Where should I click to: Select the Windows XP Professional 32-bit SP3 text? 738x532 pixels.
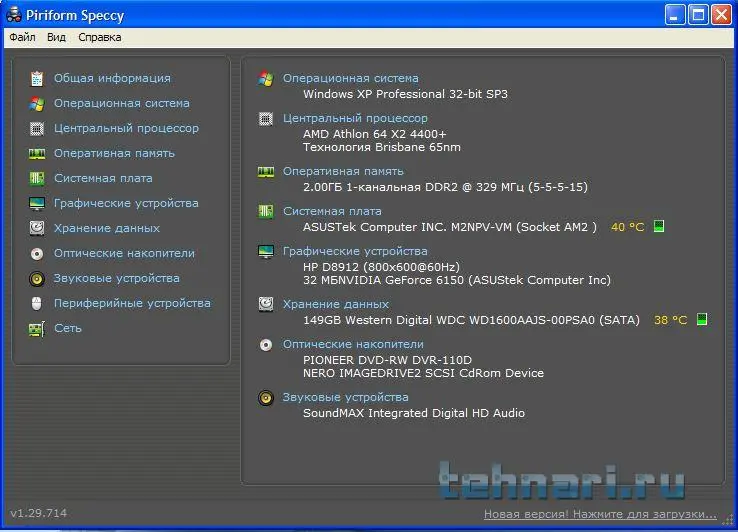pos(405,94)
